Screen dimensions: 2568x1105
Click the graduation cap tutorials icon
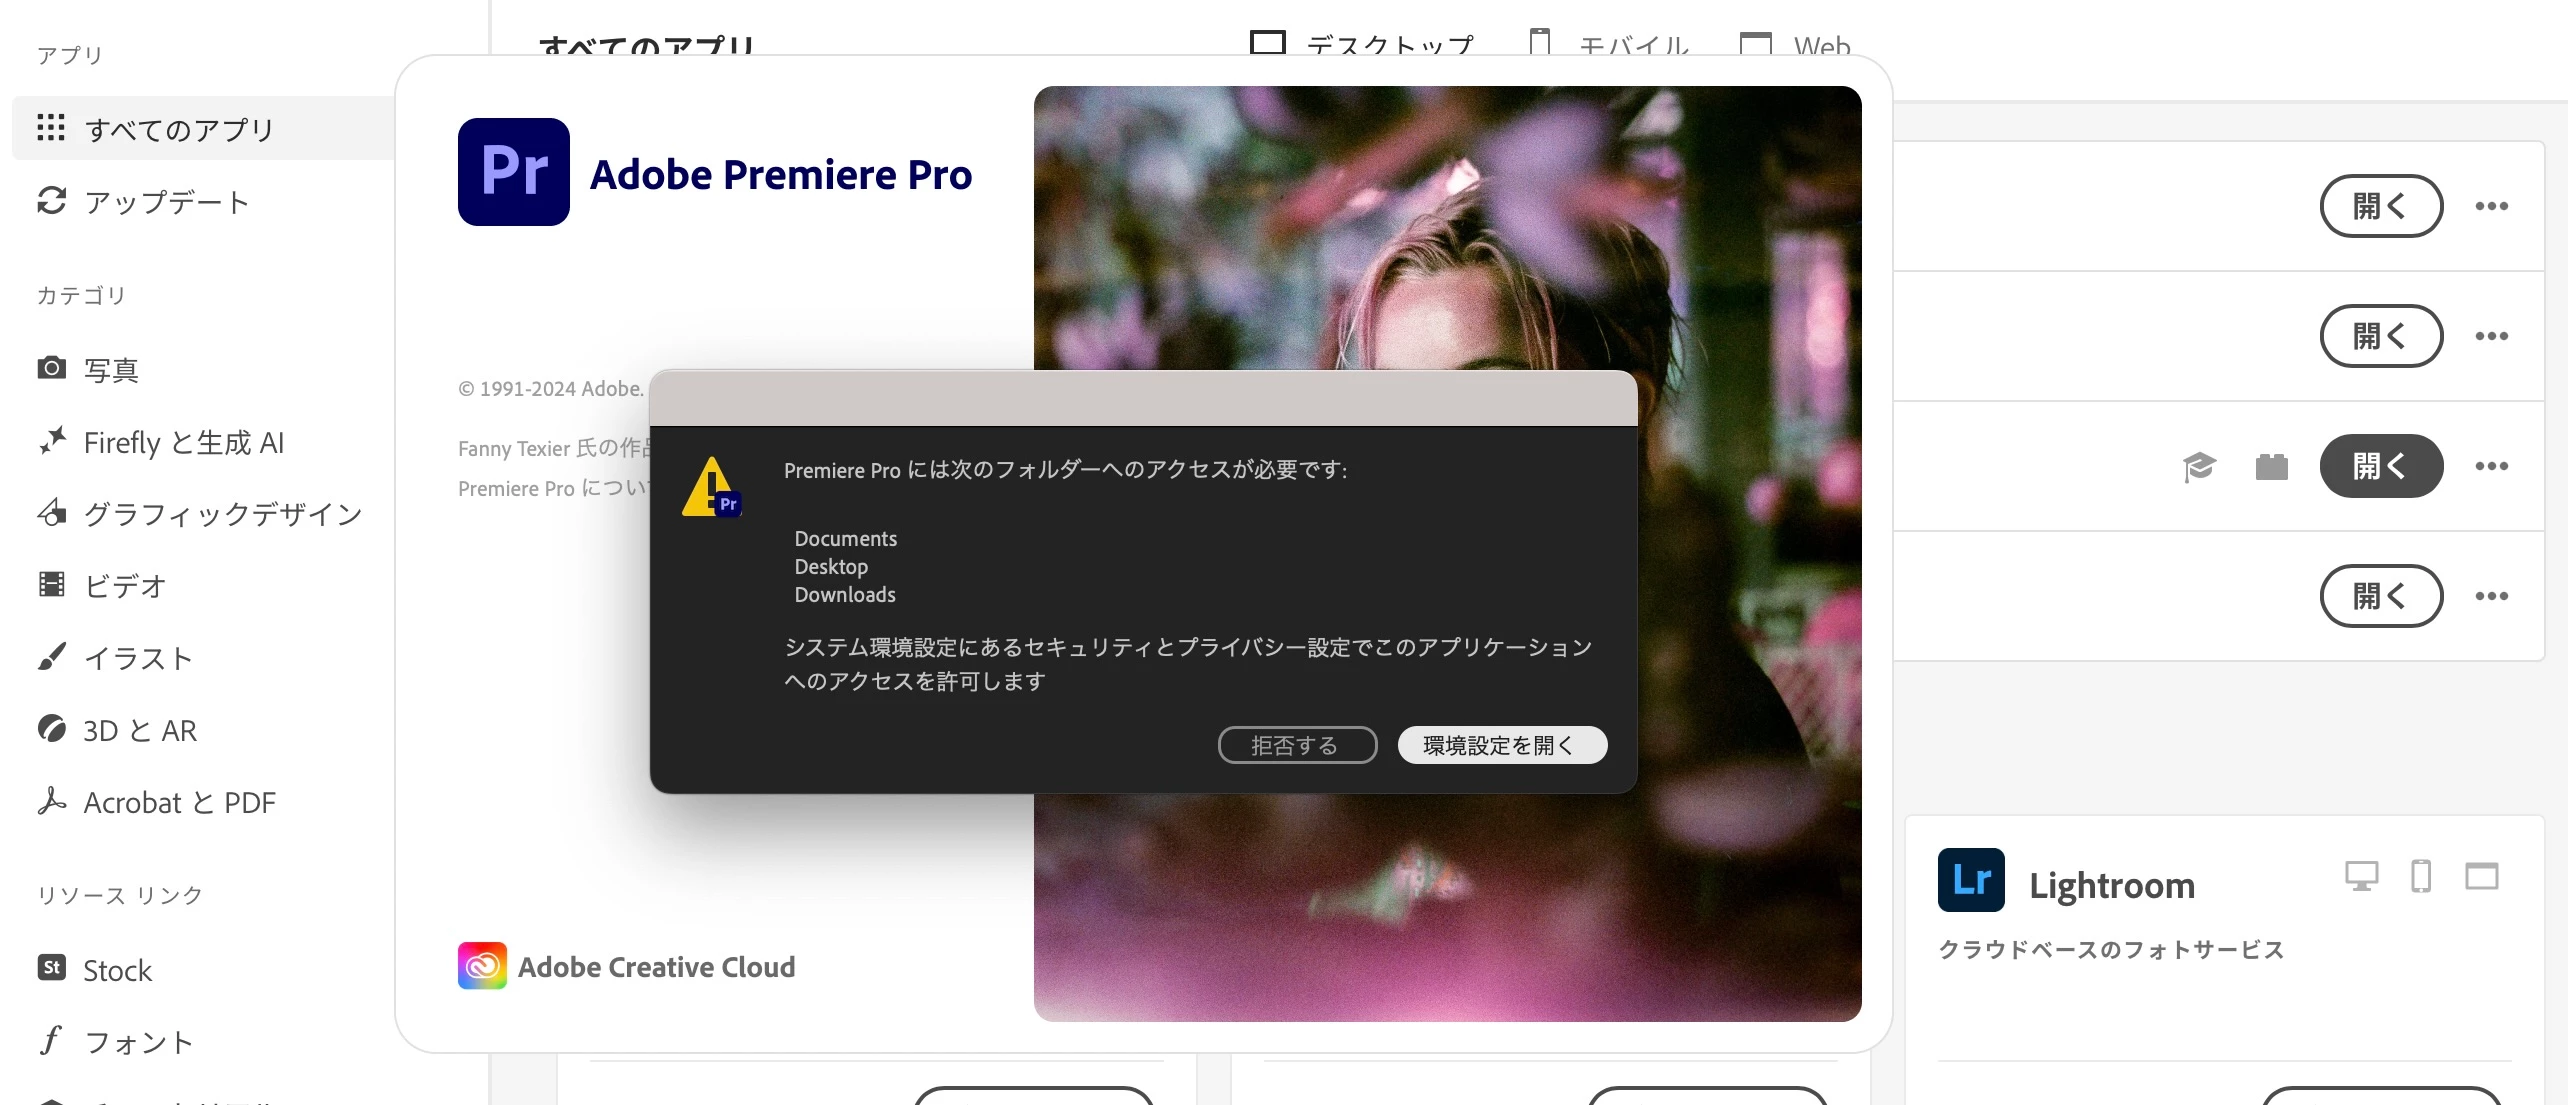pos(2199,466)
